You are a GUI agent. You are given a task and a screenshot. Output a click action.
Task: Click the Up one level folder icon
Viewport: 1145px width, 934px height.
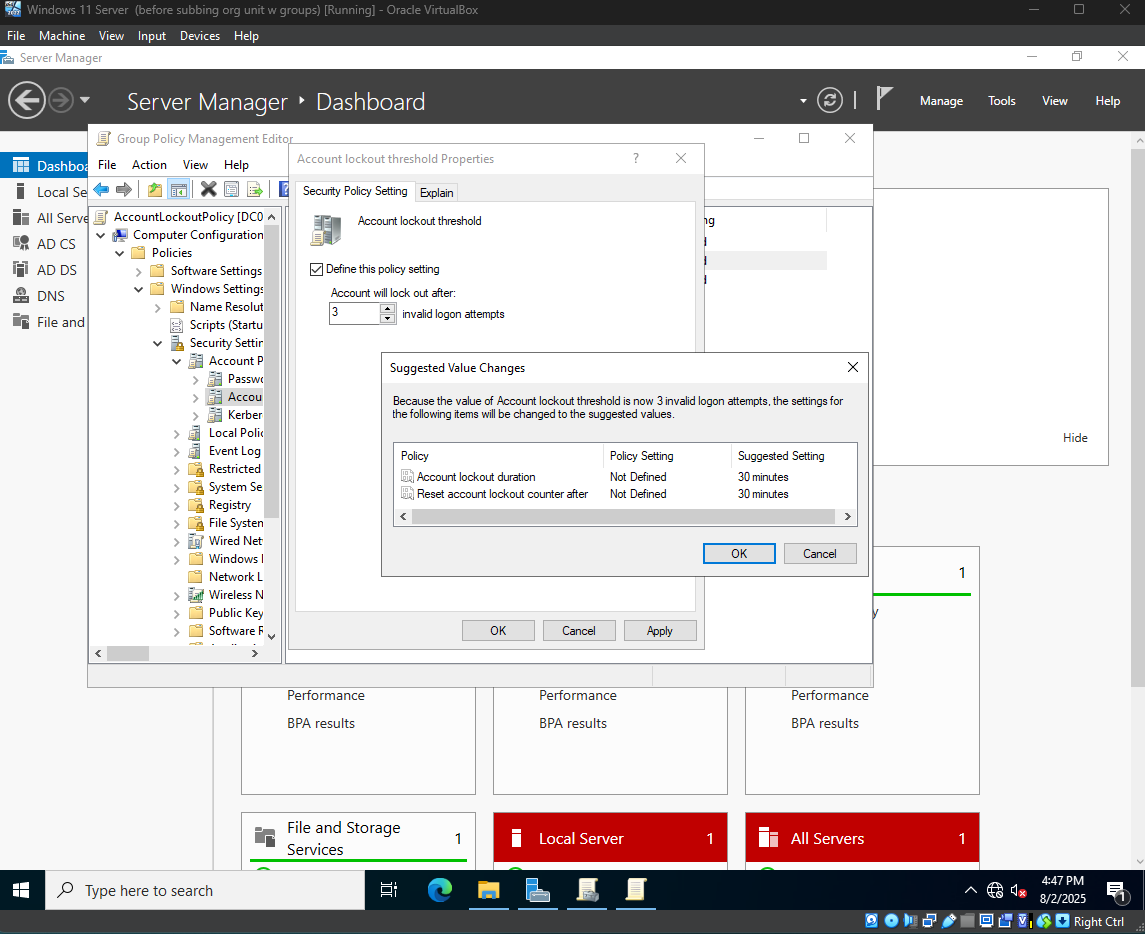click(x=155, y=190)
